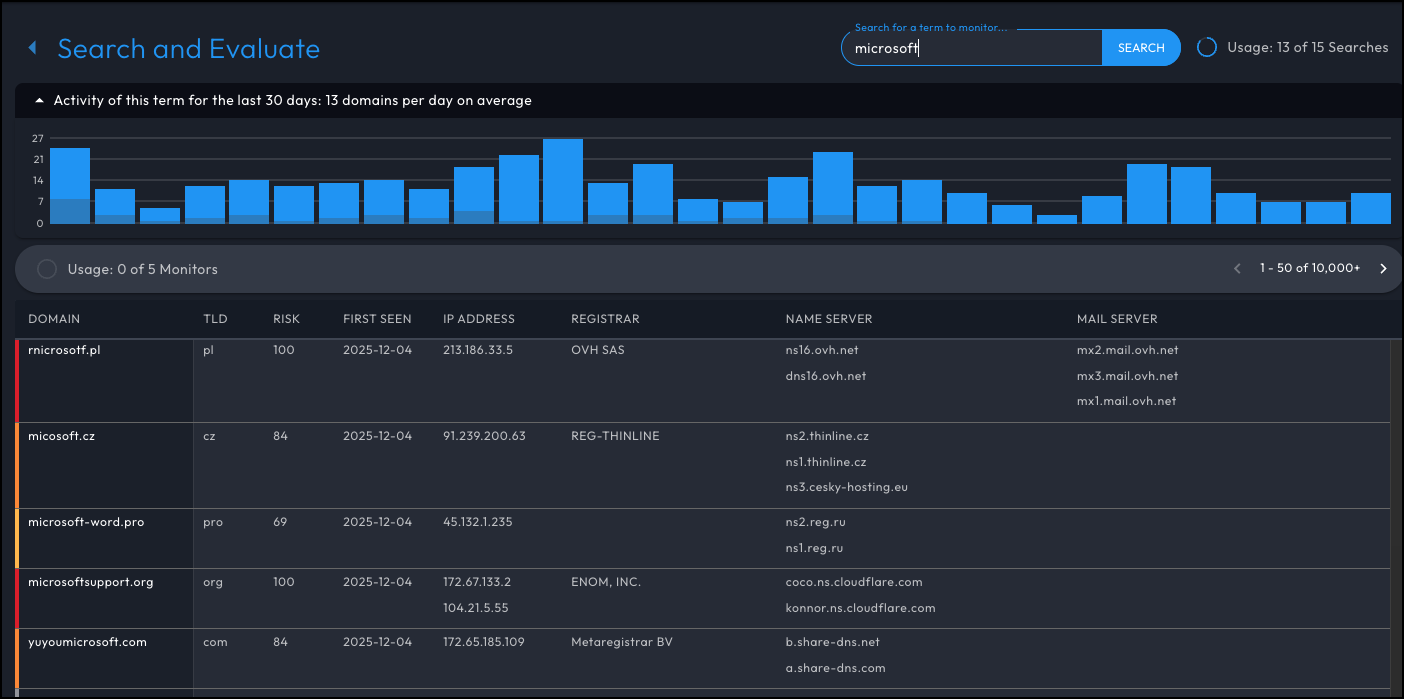Open the rnicrosotf.pl domain row

pyautogui.click(x=64, y=350)
